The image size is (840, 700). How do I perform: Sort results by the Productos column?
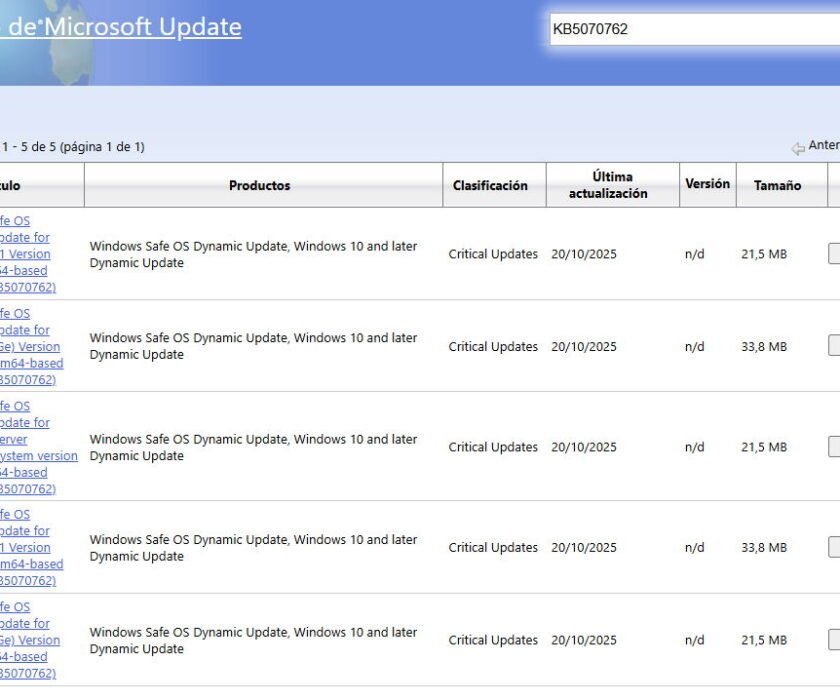(x=260, y=185)
